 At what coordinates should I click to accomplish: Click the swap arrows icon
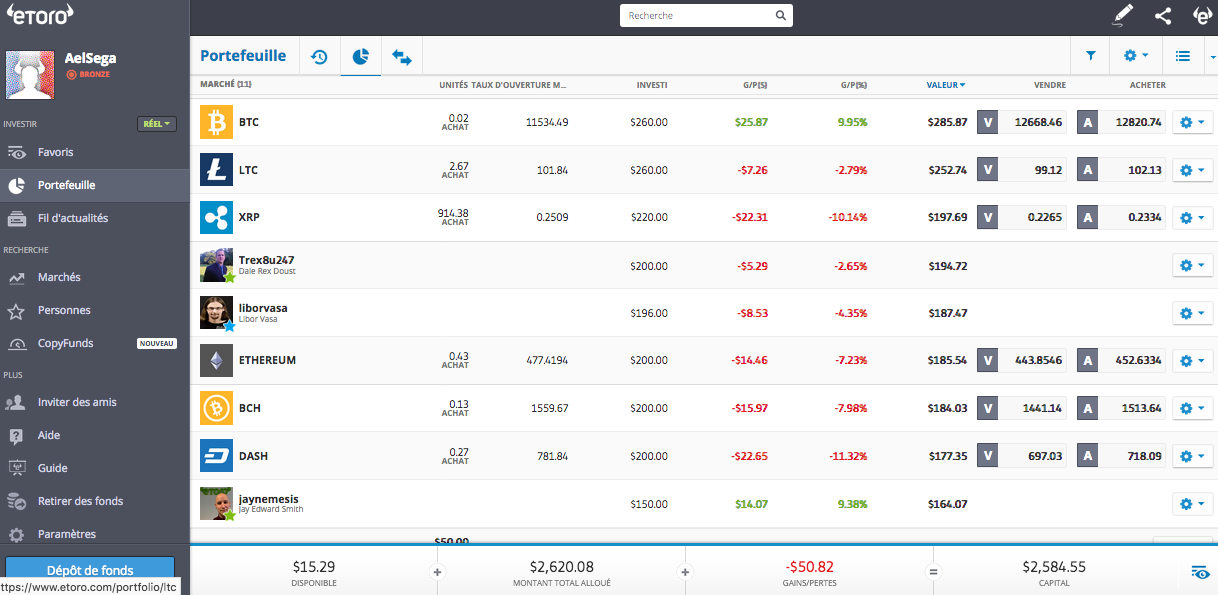tap(402, 58)
